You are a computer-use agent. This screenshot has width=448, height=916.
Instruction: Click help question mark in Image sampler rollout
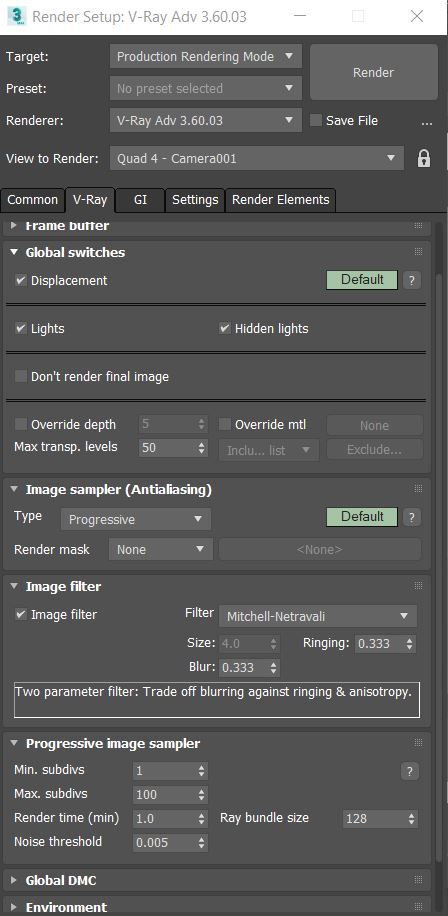click(411, 517)
